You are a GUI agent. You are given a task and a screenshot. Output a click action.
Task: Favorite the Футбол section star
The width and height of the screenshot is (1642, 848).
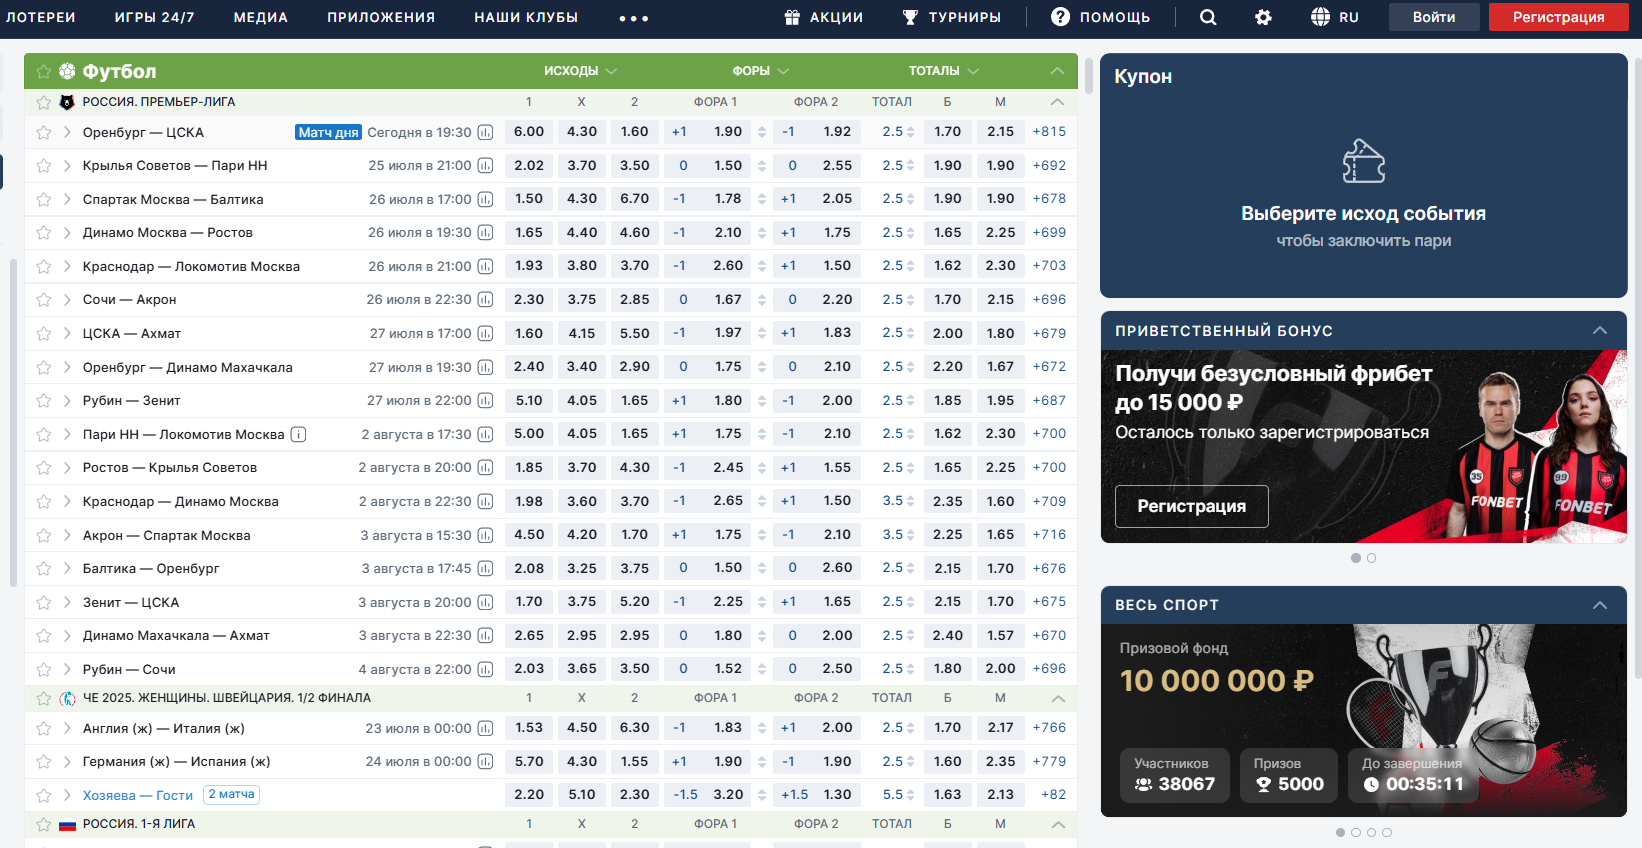43,71
